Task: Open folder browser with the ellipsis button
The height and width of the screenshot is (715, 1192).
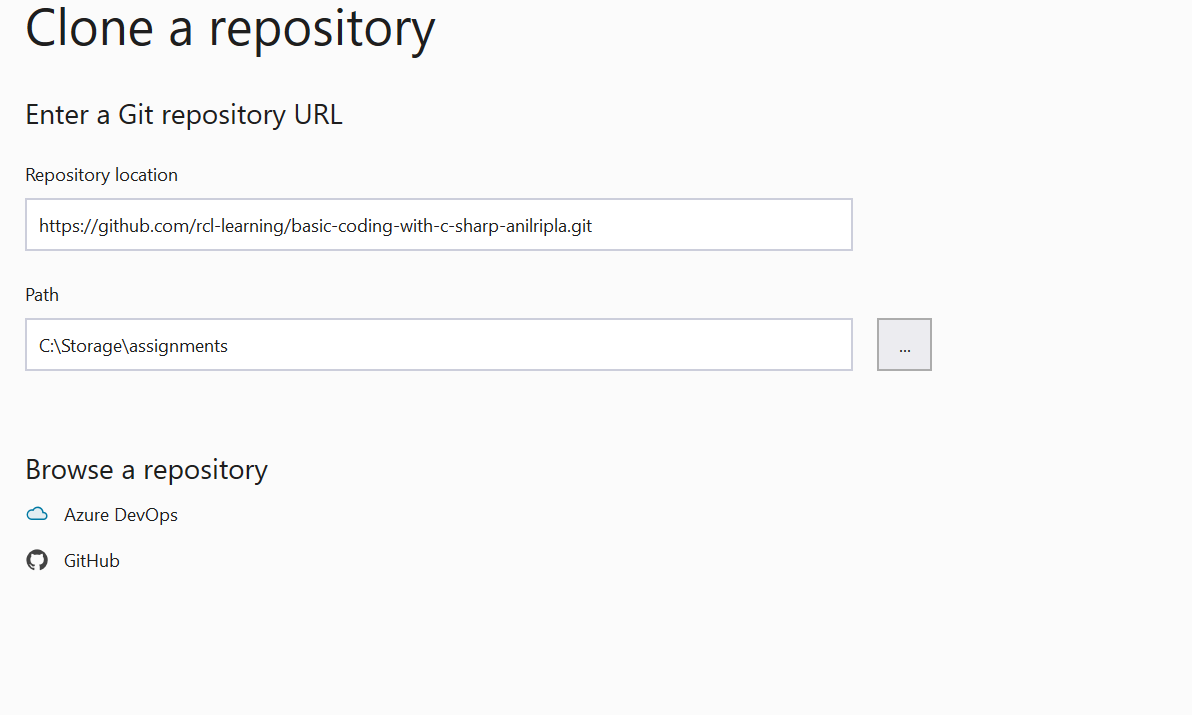Action: (x=904, y=344)
